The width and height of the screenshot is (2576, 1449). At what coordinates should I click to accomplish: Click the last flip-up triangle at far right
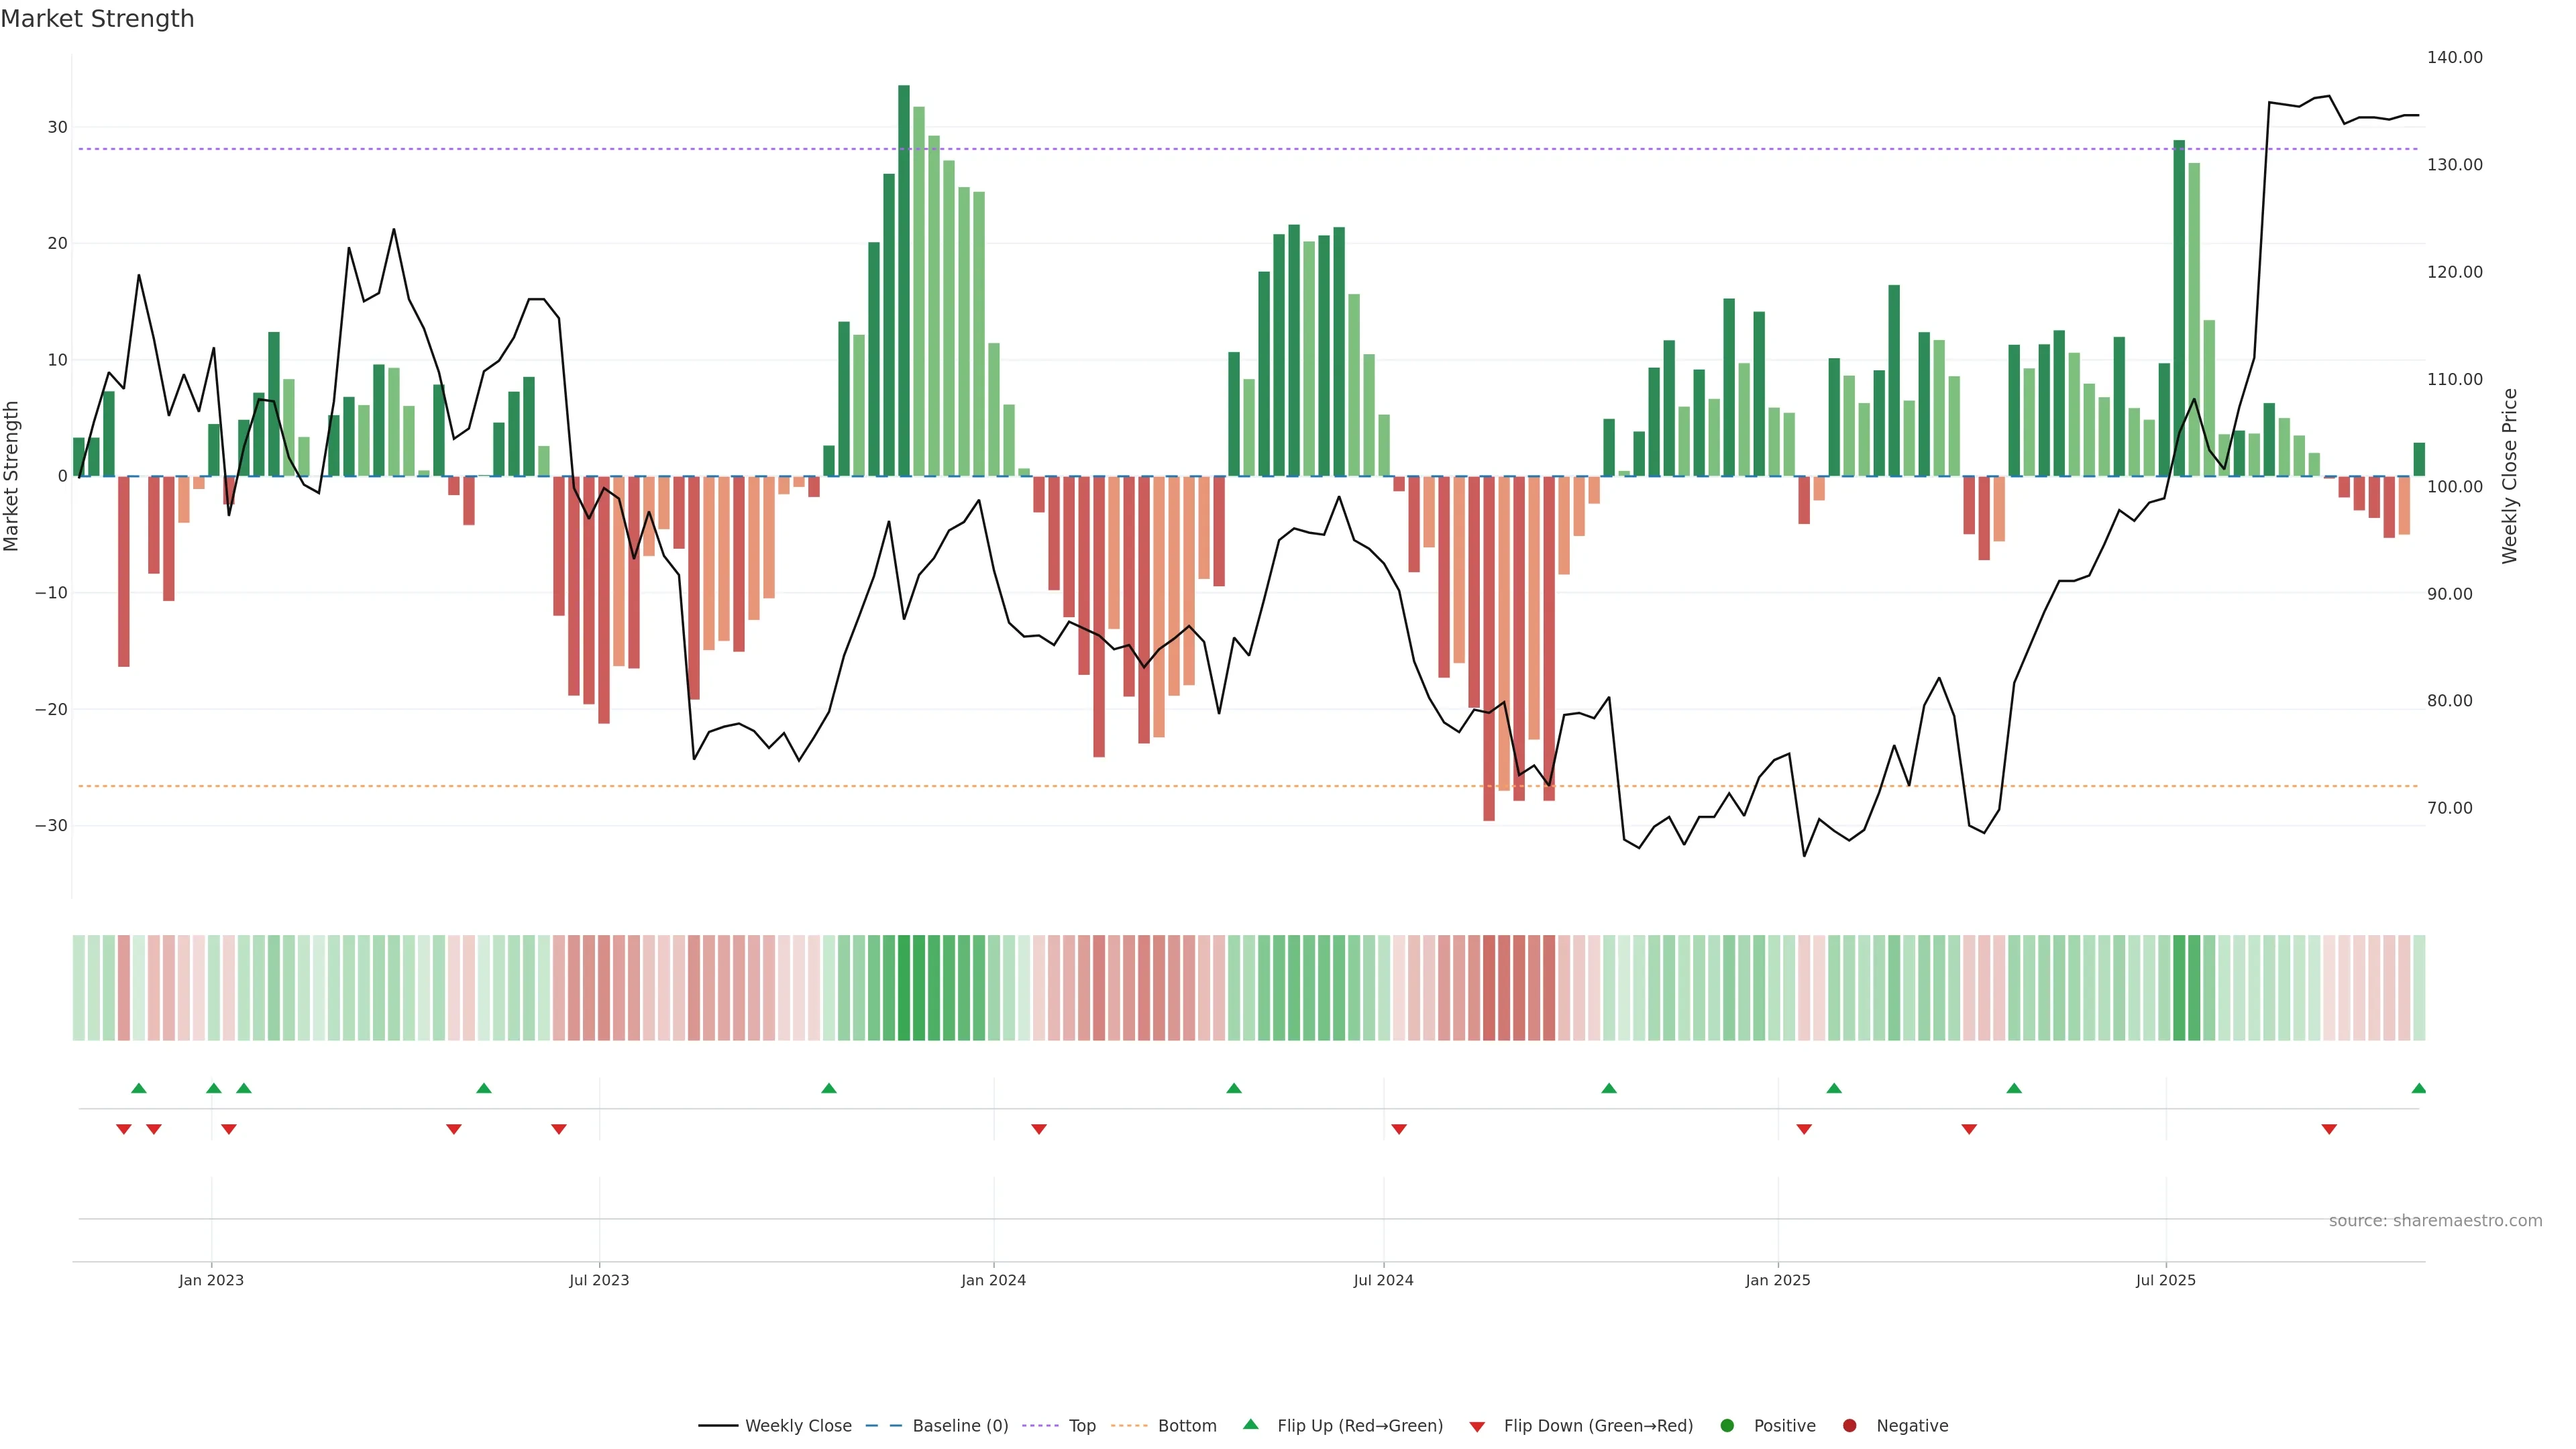2418,1088
